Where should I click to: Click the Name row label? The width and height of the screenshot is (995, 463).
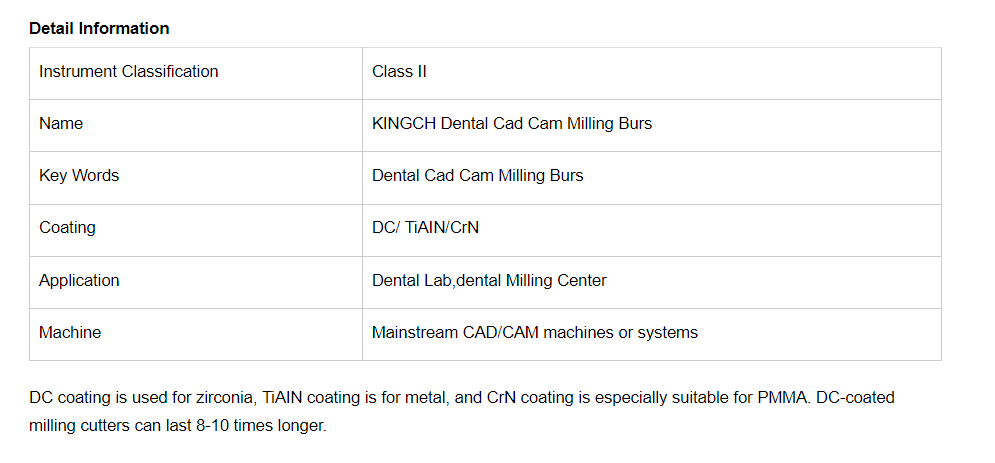pos(61,124)
